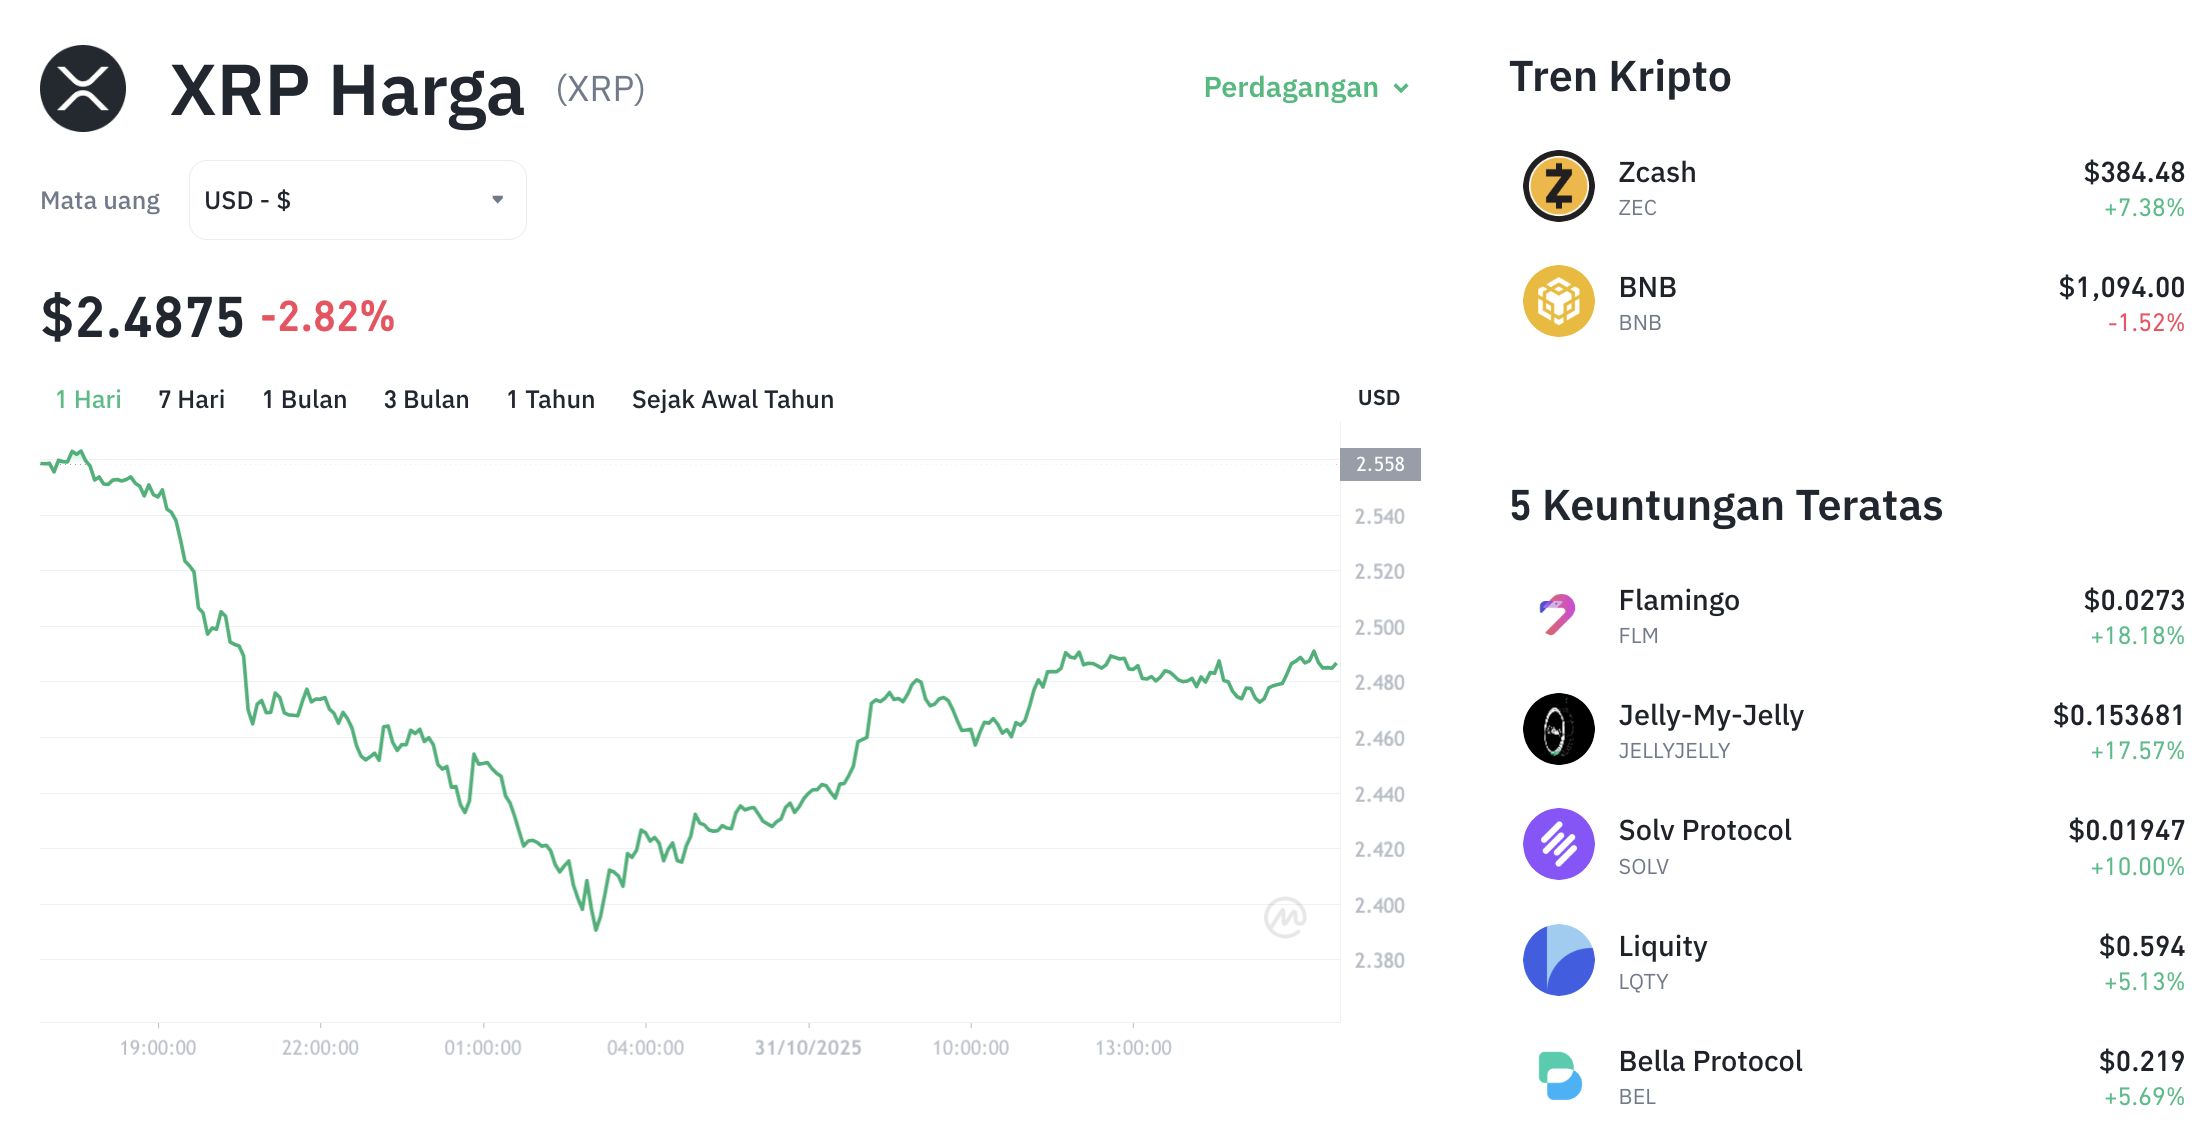
Task: Select the Flamingo token icon
Action: pos(1557,614)
